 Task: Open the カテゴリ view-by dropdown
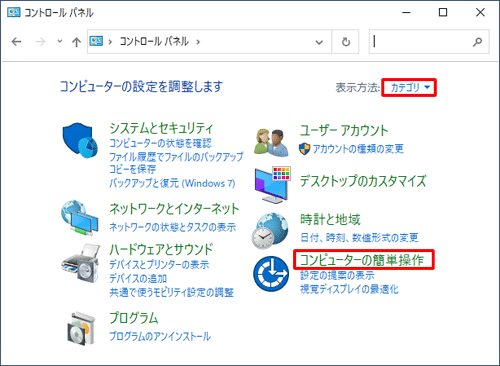click(x=409, y=88)
